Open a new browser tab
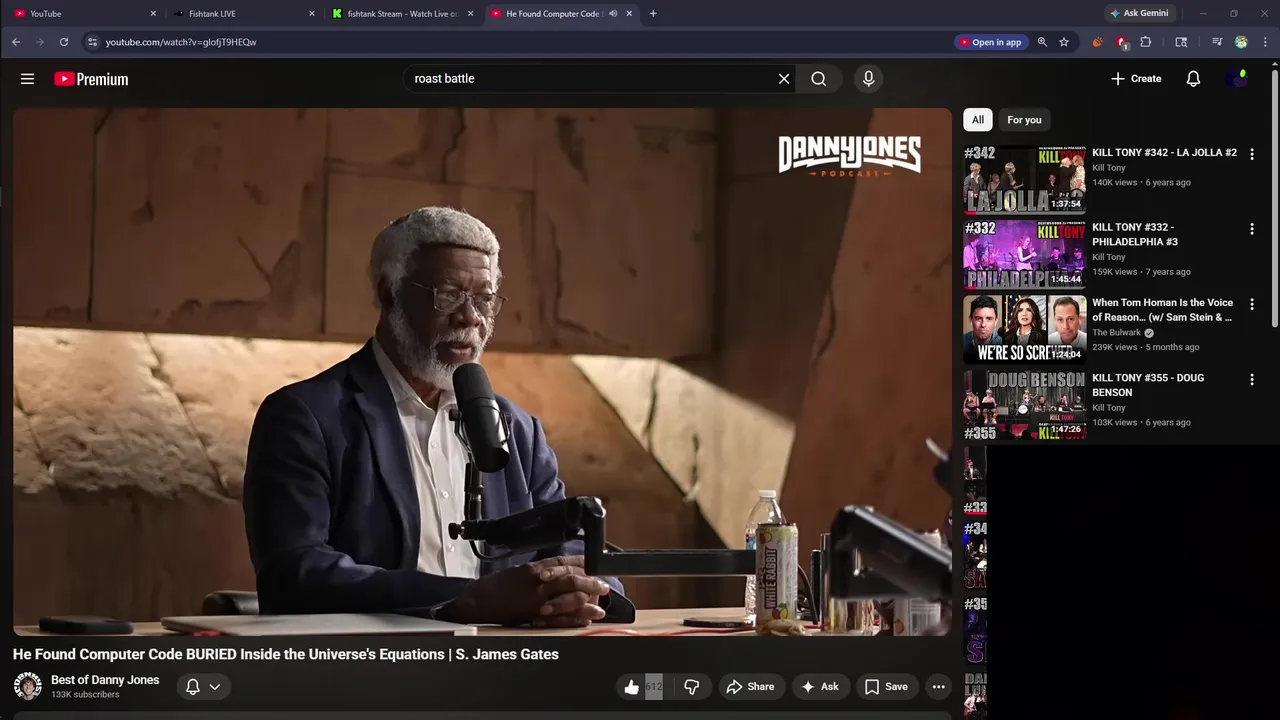Screen dimensions: 1280x720 point(653,14)
